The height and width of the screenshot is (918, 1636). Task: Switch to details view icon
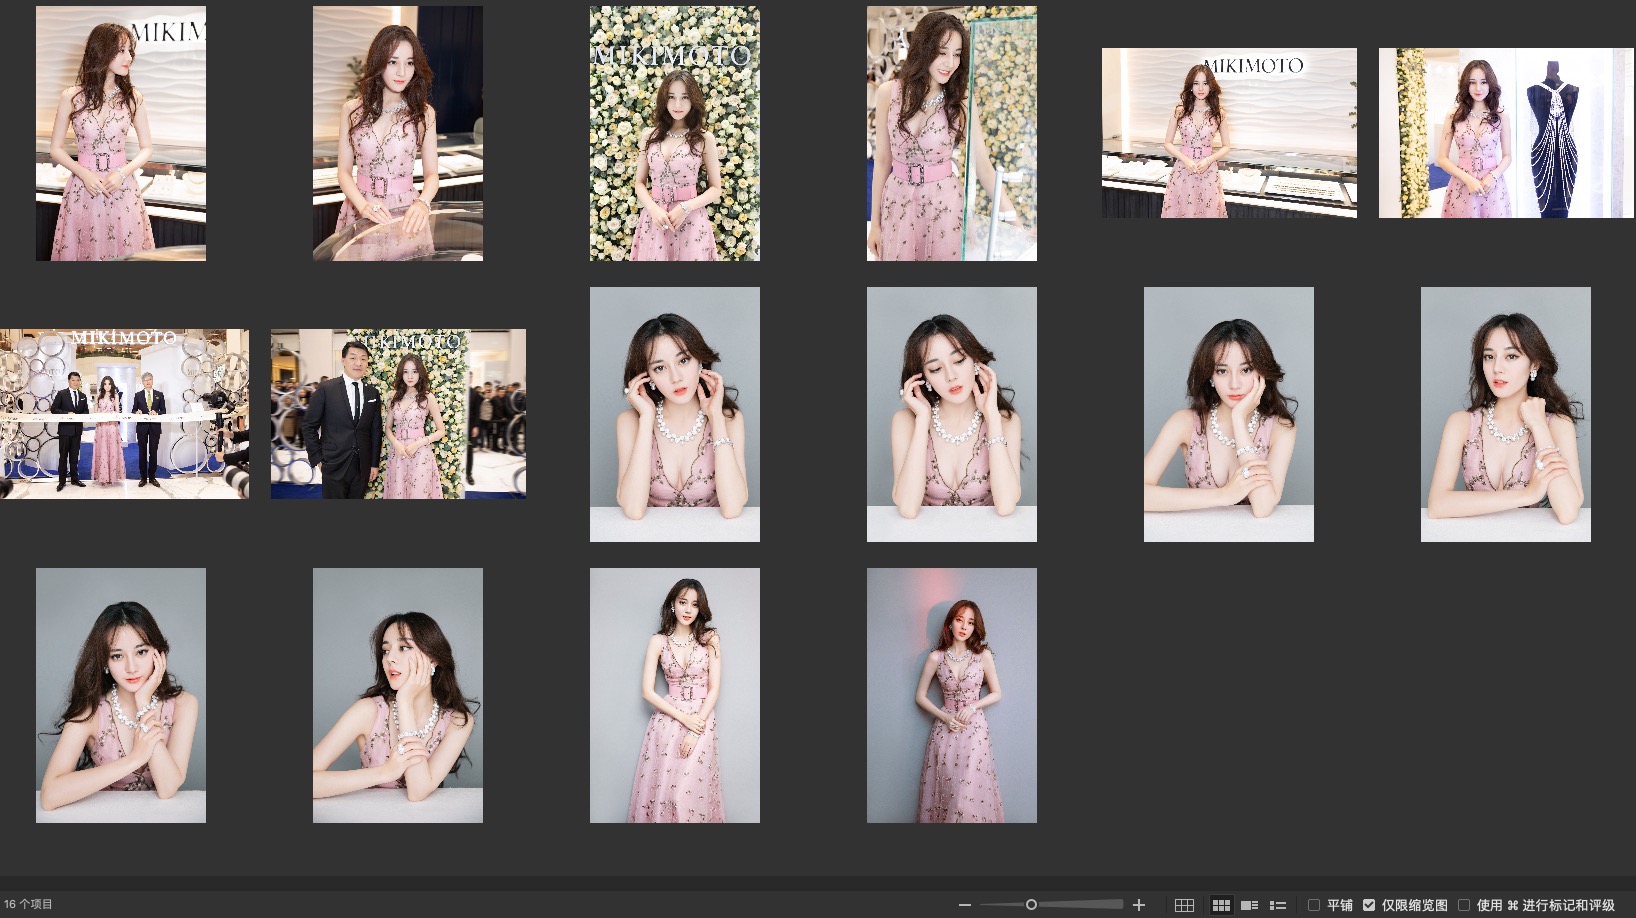tap(1249, 905)
